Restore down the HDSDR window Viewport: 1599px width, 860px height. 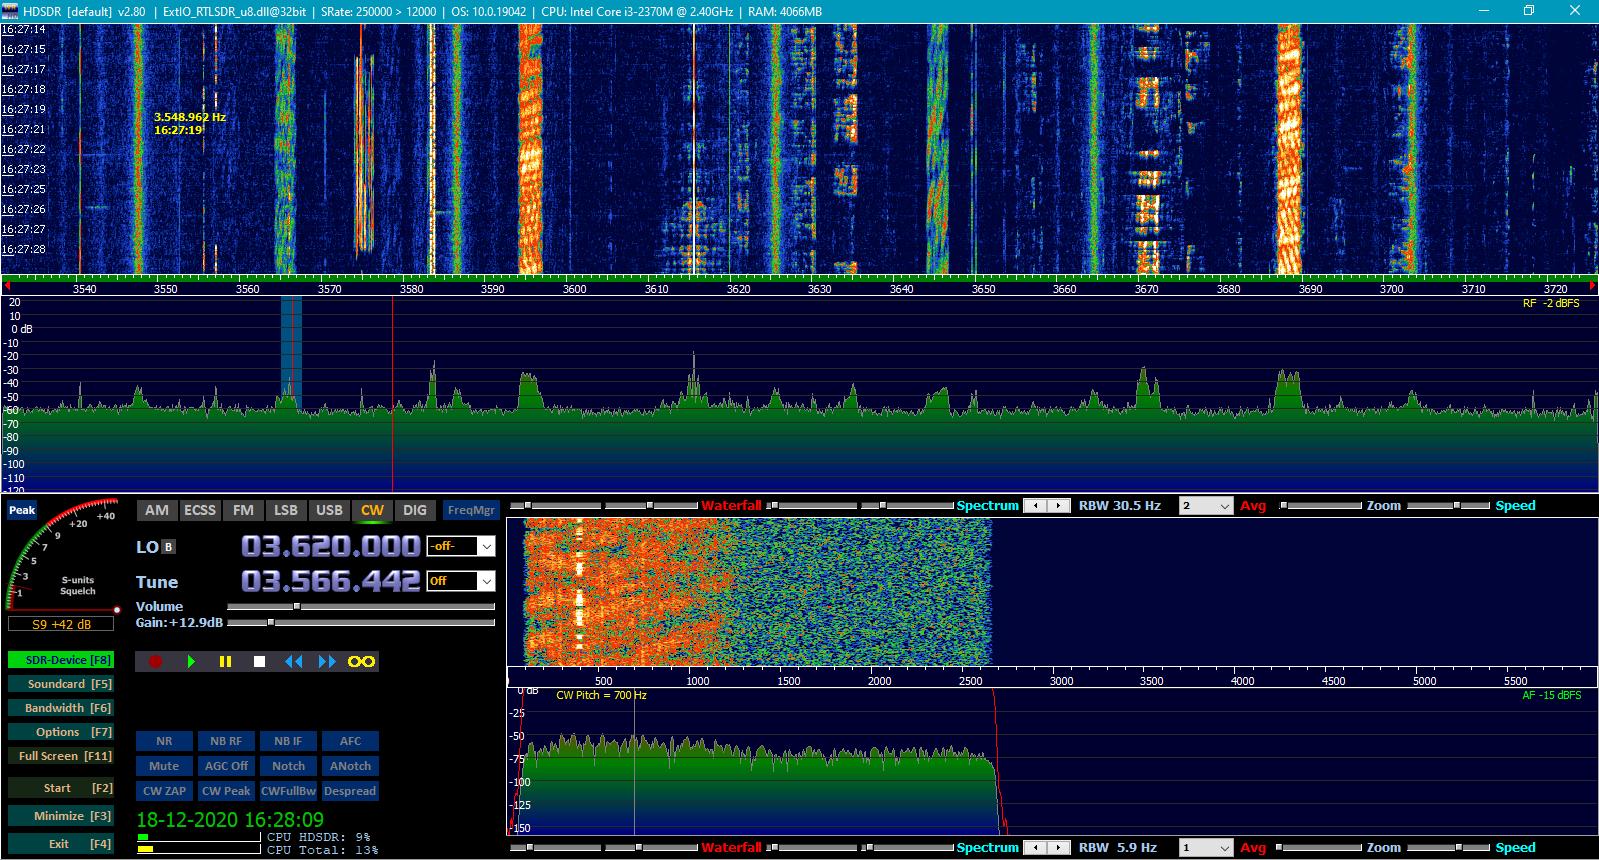coord(1528,11)
